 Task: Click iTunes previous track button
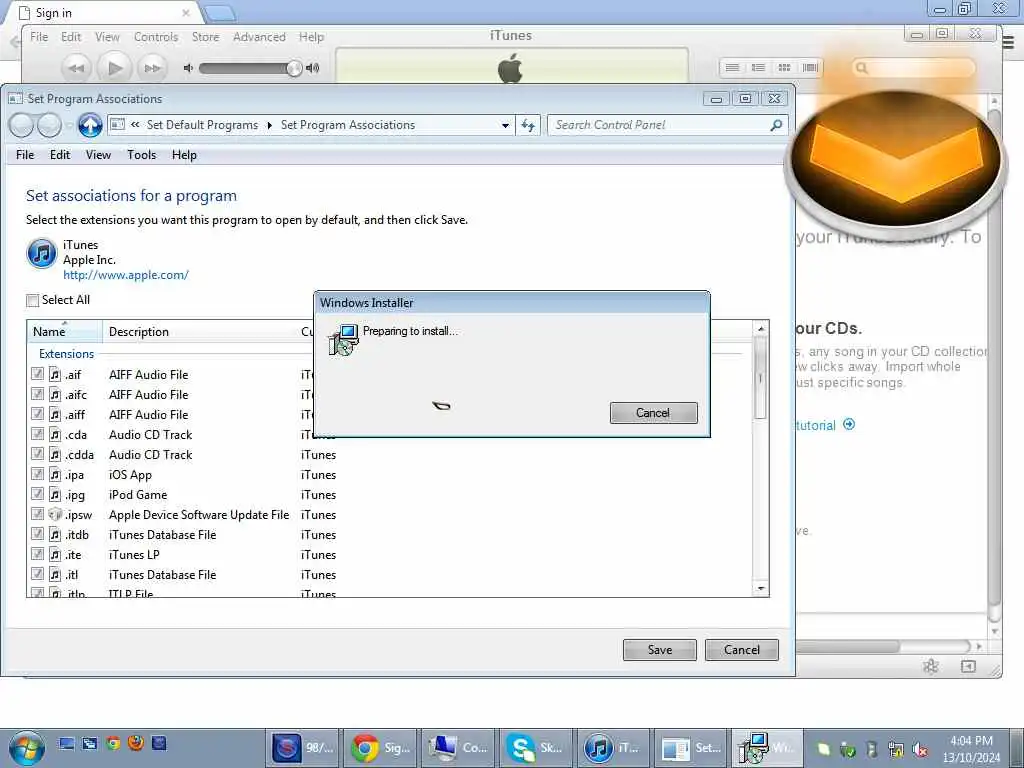click(x=76, y=68)
